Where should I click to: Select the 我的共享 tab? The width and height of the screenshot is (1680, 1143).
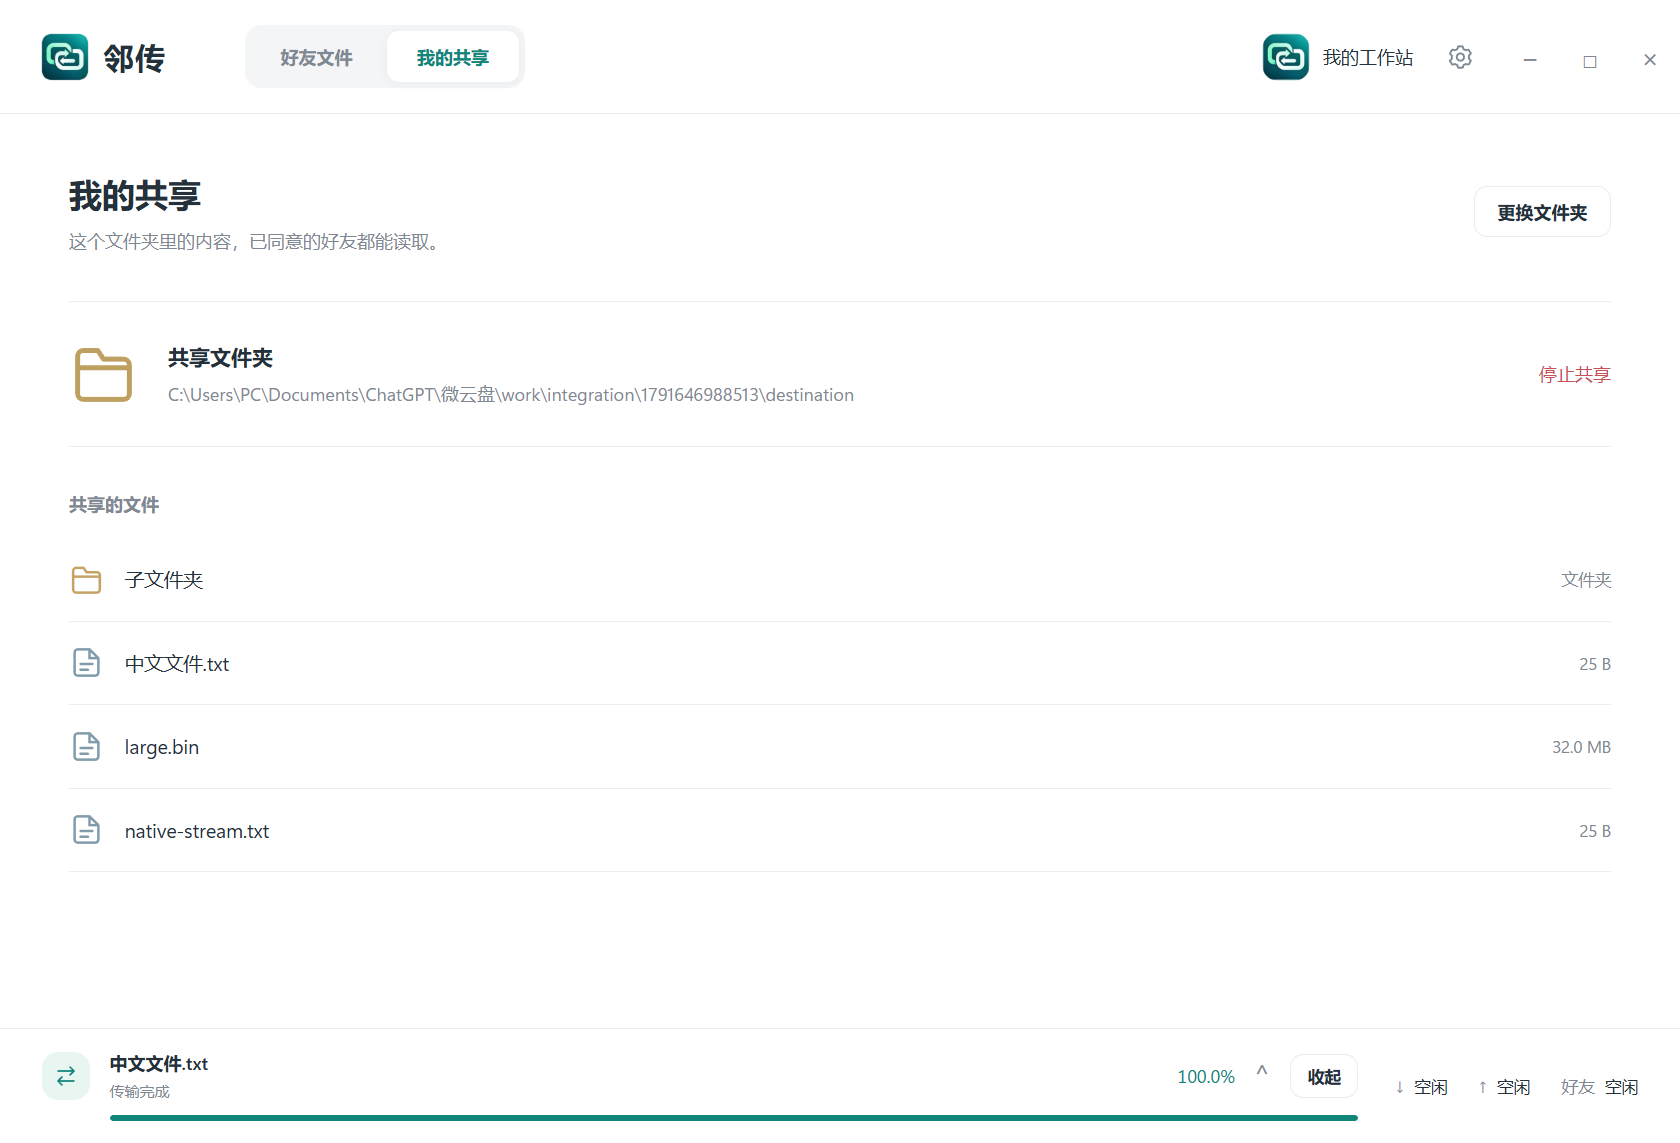pos(453,57)
